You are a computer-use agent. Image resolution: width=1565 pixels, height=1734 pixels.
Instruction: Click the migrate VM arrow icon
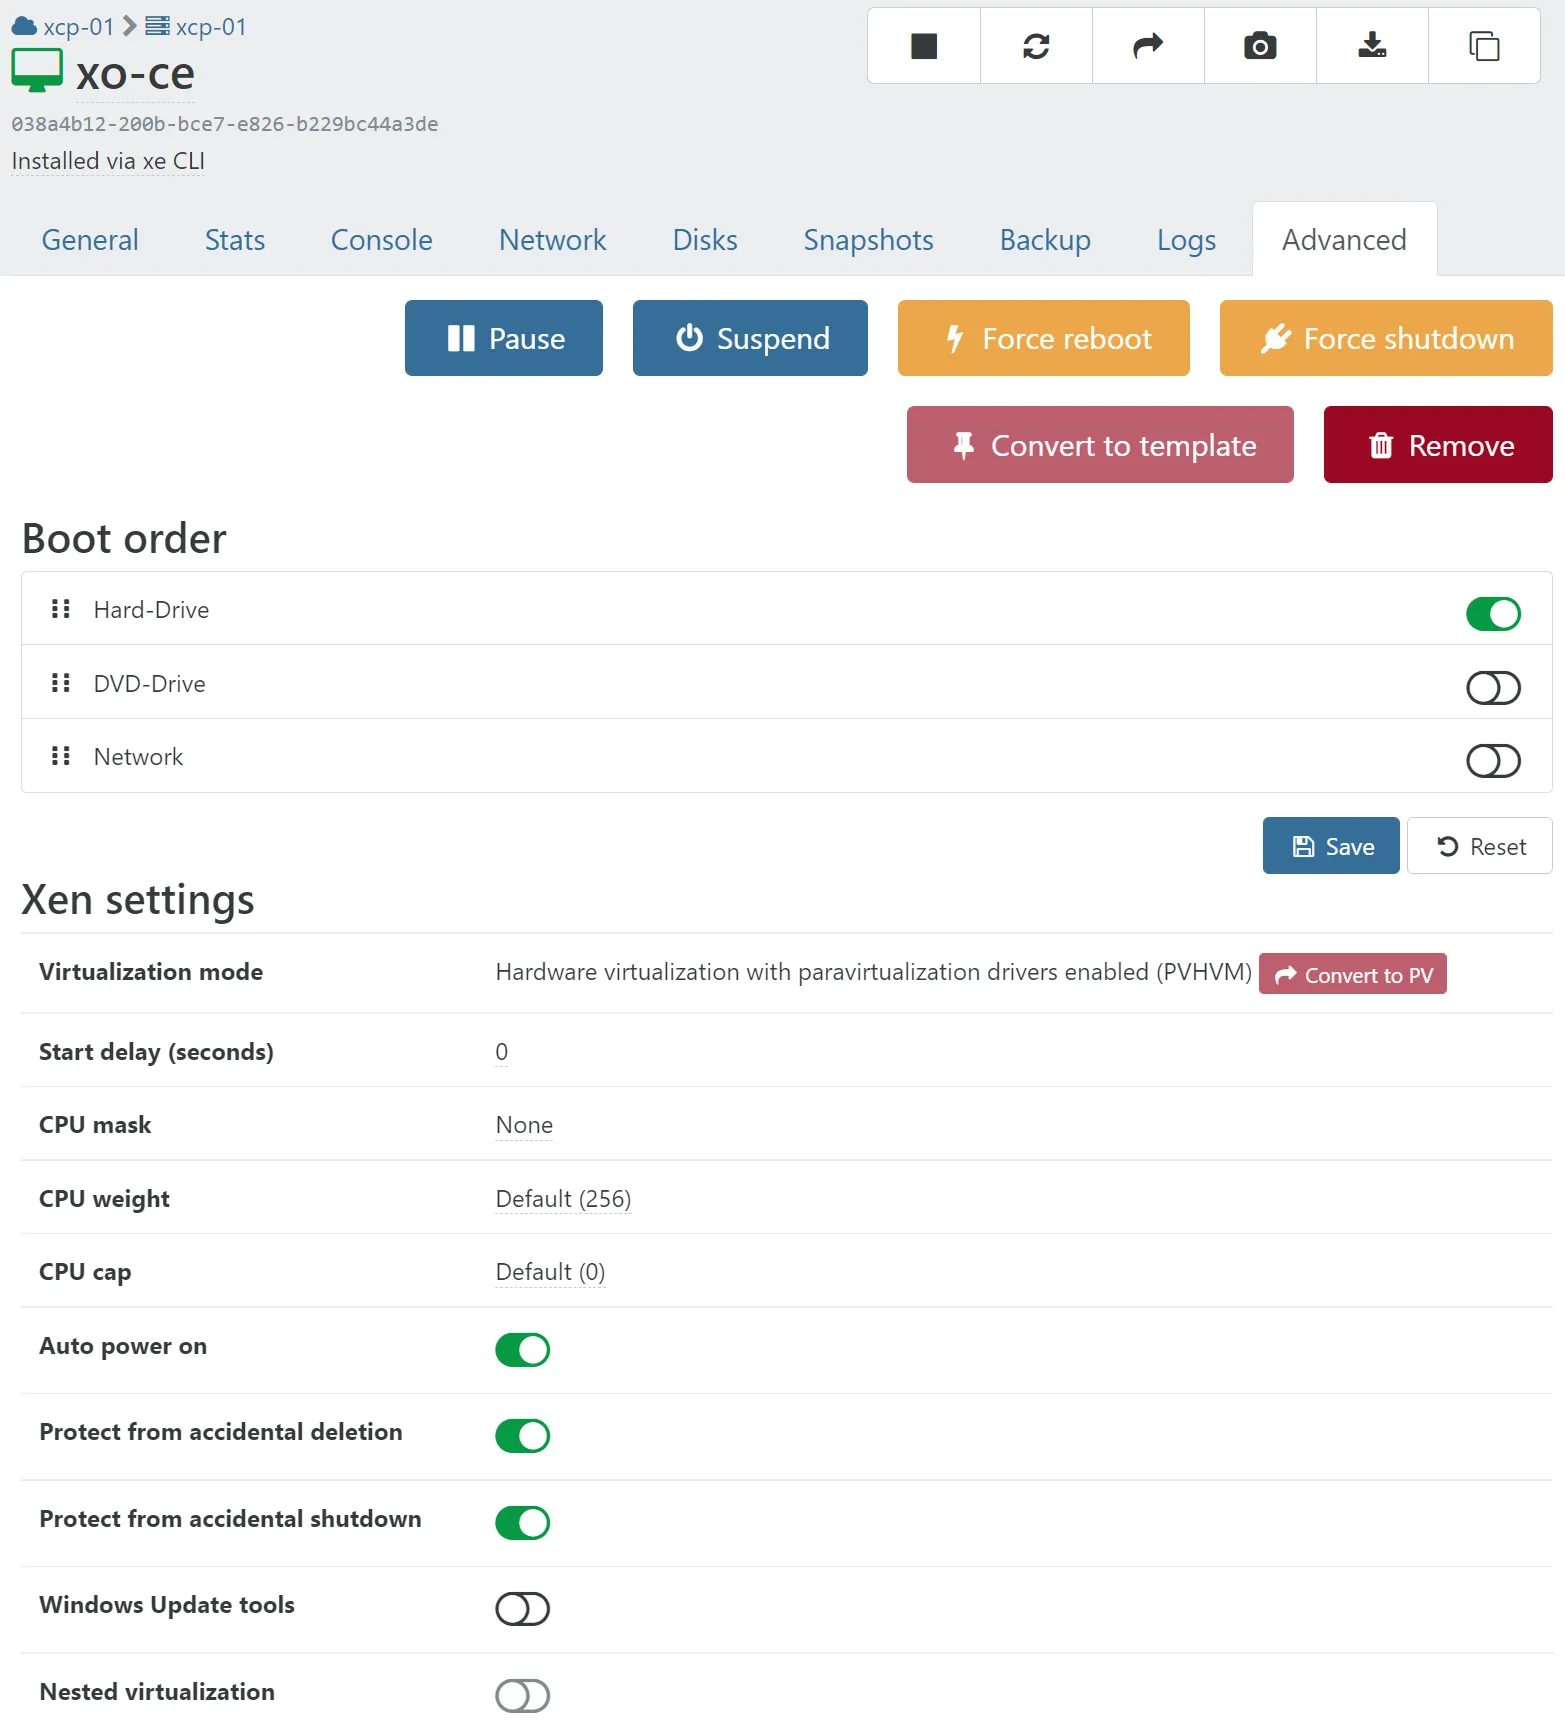coord(1148,46)
